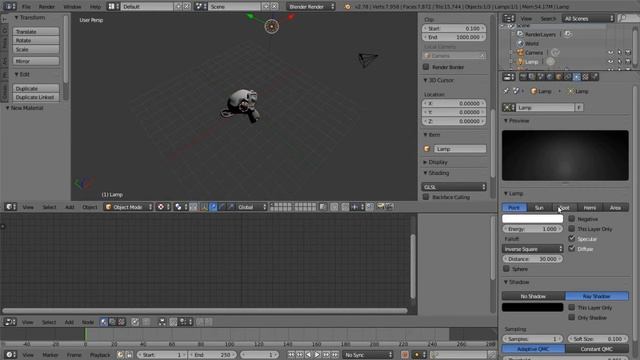Uncheck the Diffuse checkbox
640x360 pixels.
[571, 248]
